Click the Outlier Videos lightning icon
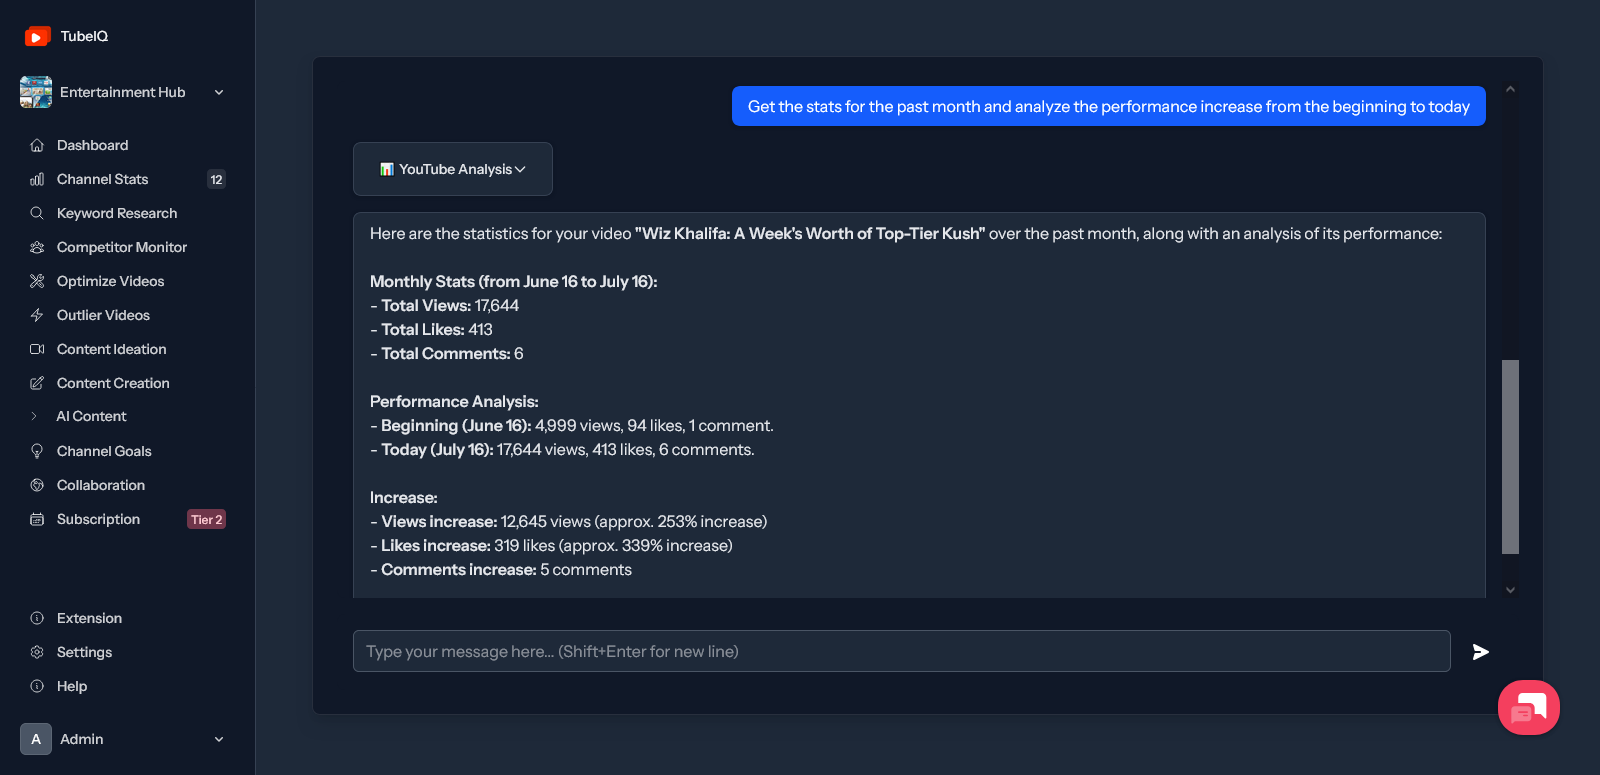The width and height of the screenshot is (1600, 775). 37,315
